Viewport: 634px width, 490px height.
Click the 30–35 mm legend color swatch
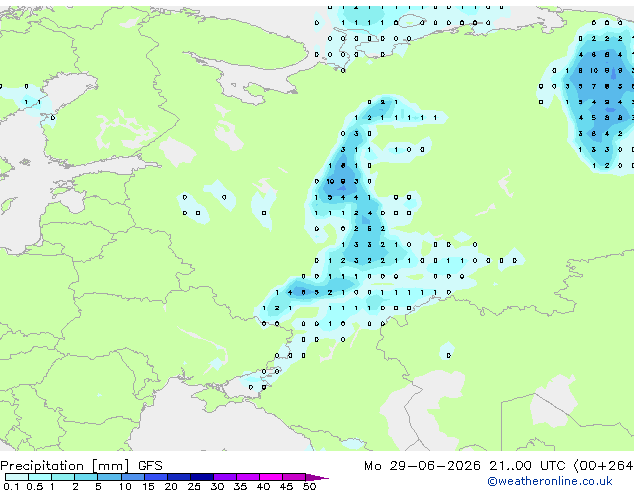tap(225, 477)
